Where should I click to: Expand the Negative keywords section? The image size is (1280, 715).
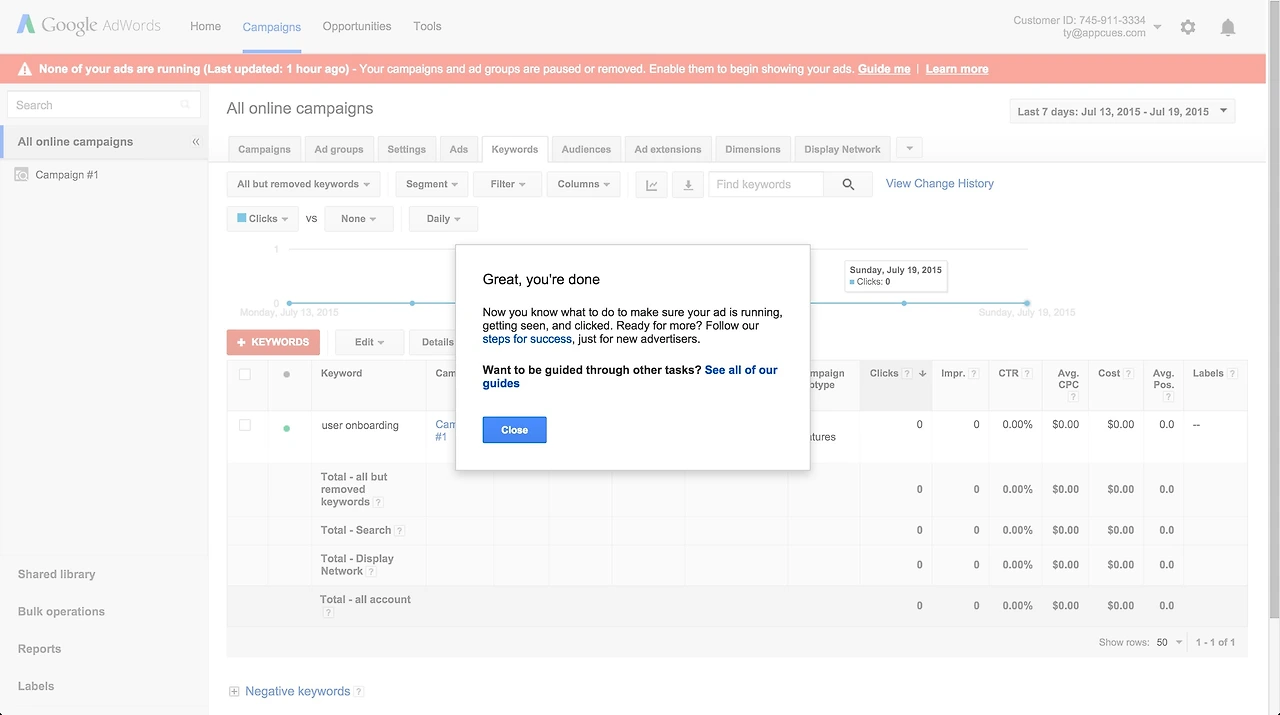[x=234, y=691]
